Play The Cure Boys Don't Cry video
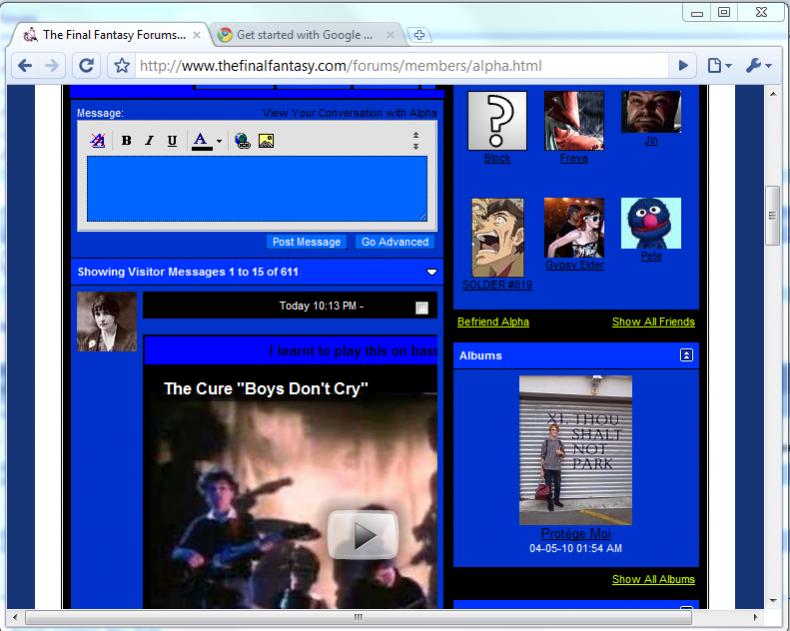This screenshot has height=631, width=790. click(x=363, y=535)
